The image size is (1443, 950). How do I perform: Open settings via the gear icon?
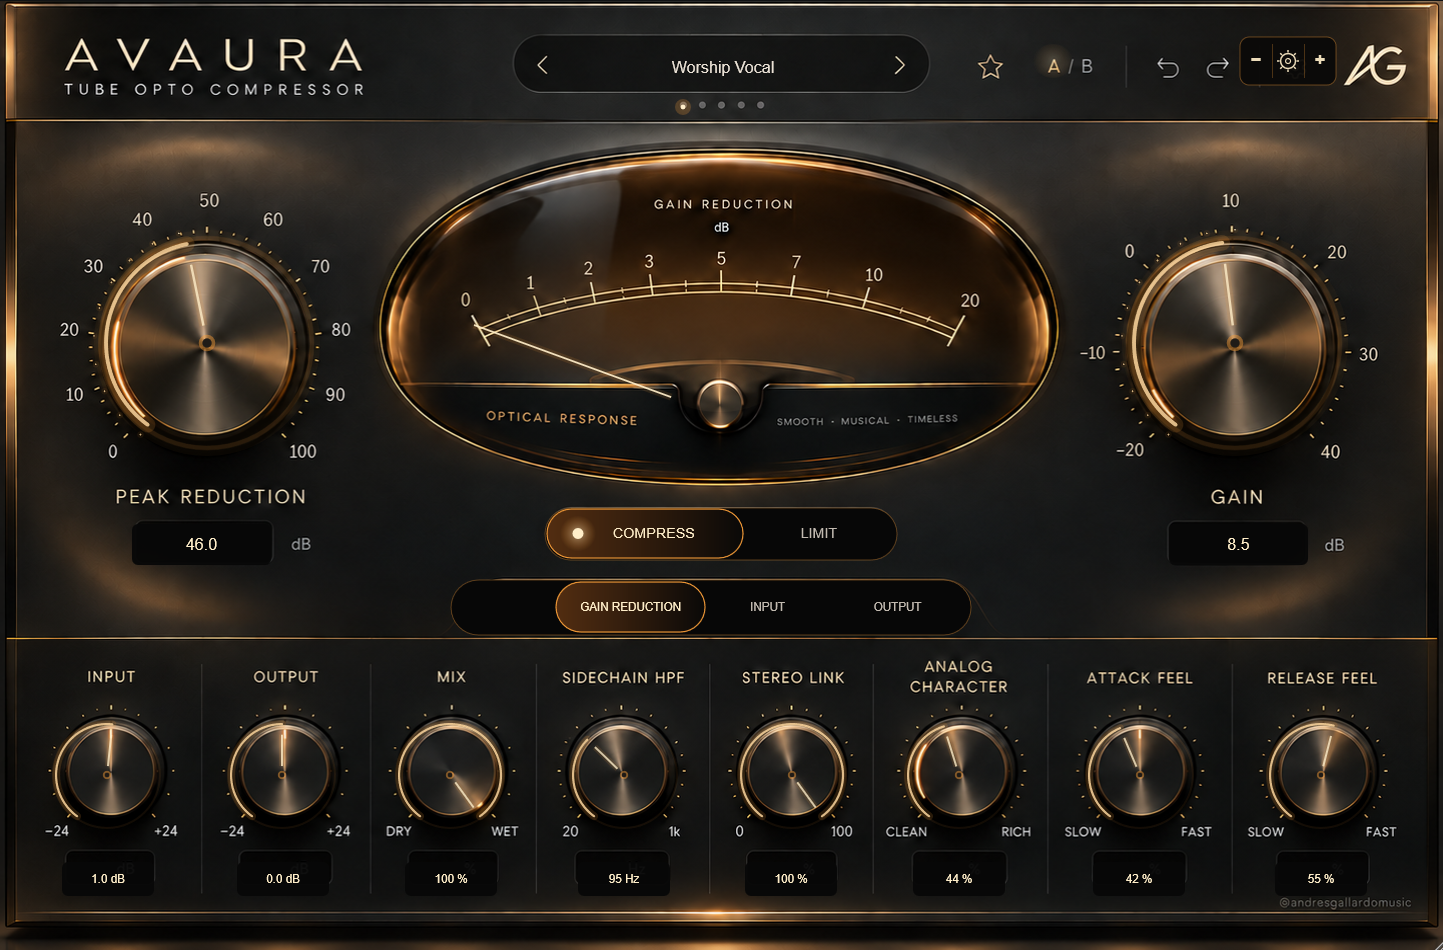point(1288,61)
